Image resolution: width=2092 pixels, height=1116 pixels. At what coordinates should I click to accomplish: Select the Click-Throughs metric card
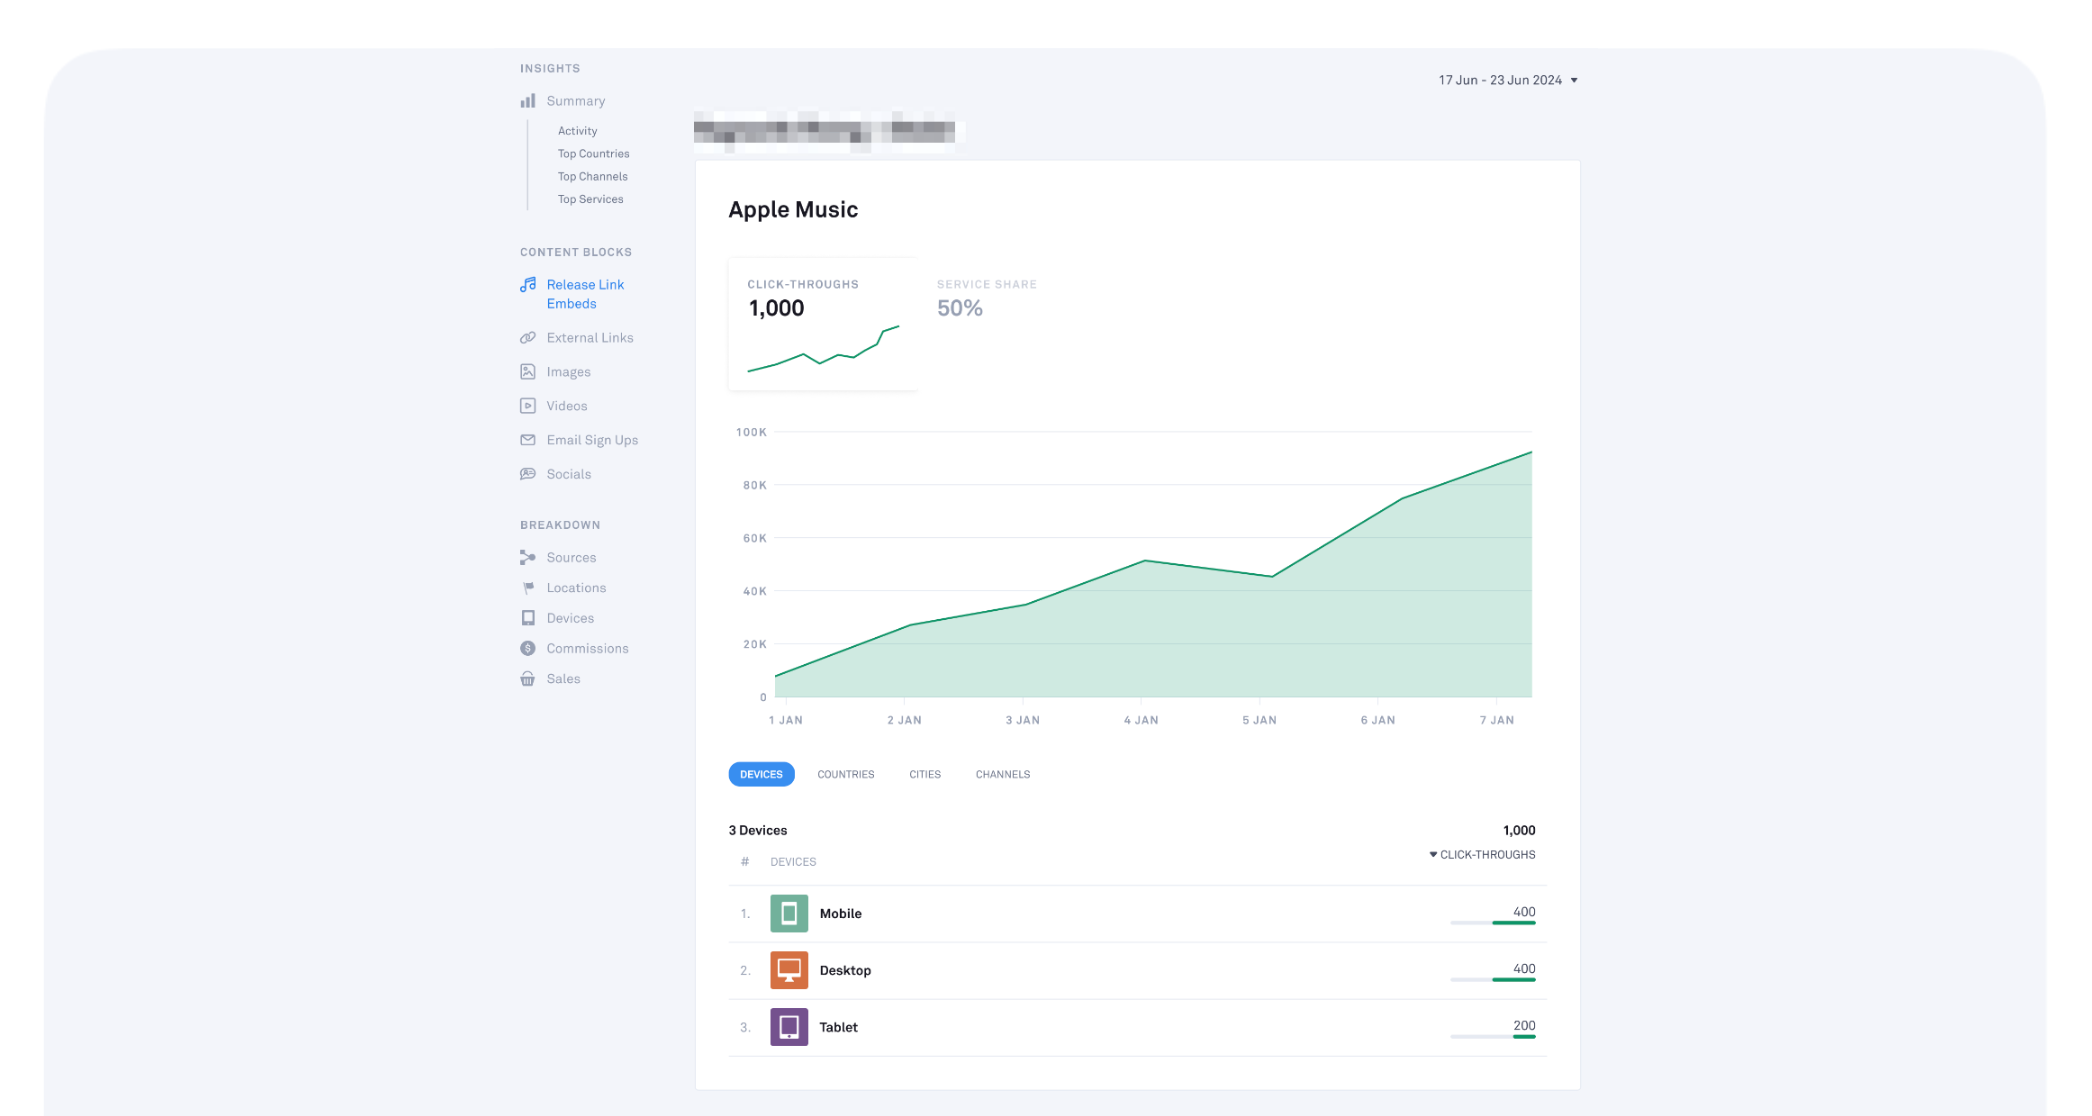point(822,323)
